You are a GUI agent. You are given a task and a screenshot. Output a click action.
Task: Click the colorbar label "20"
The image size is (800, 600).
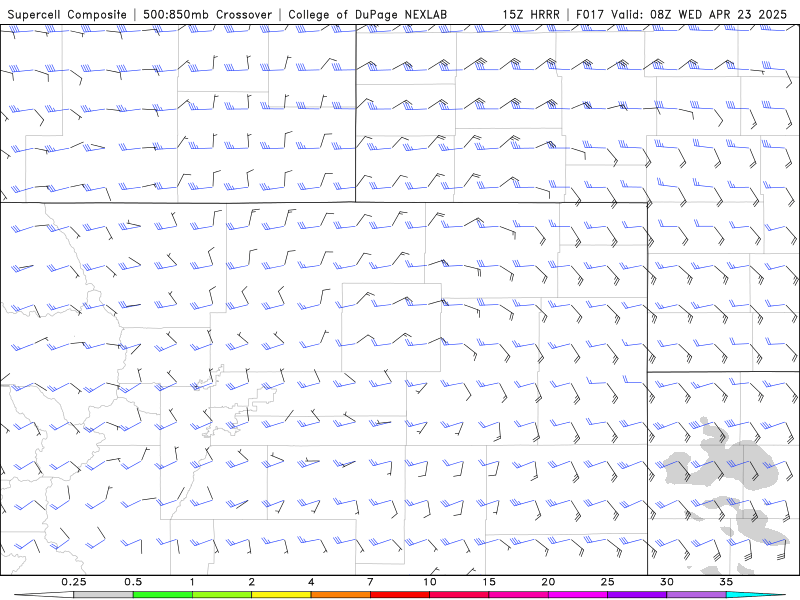click(548, 582)
